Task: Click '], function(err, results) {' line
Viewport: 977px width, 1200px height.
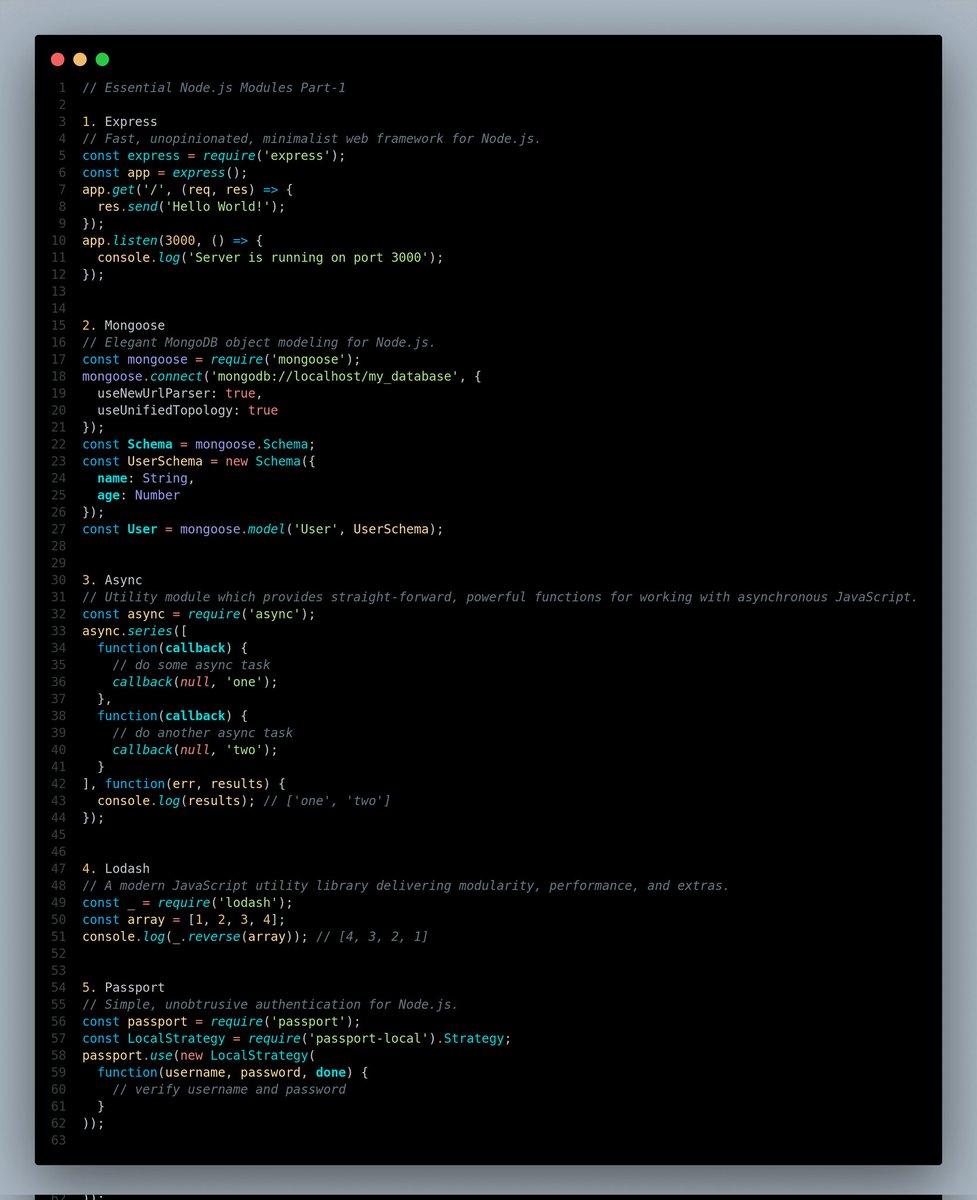Action: [184, 784]
